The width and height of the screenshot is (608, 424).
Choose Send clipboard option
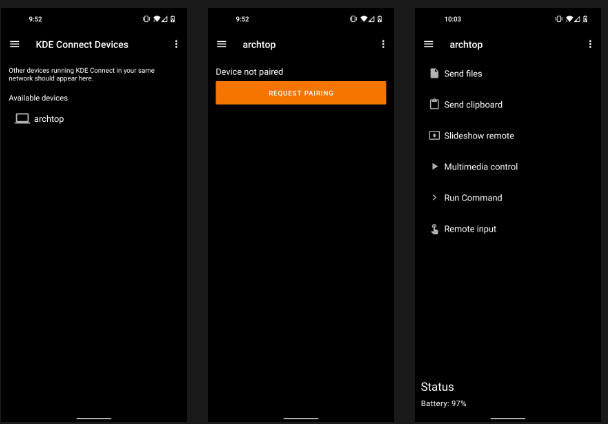(x=473, y=105)
